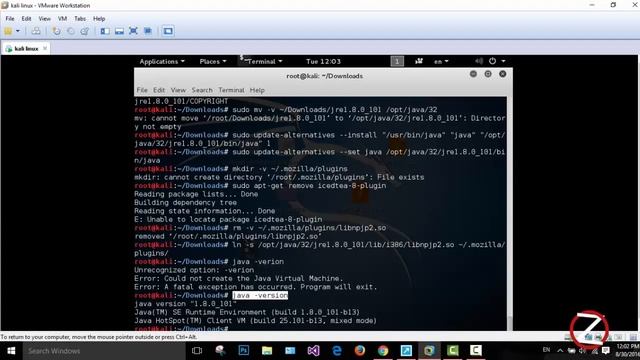Open Google Chrome from the taskbar

(x=383, y=351)
